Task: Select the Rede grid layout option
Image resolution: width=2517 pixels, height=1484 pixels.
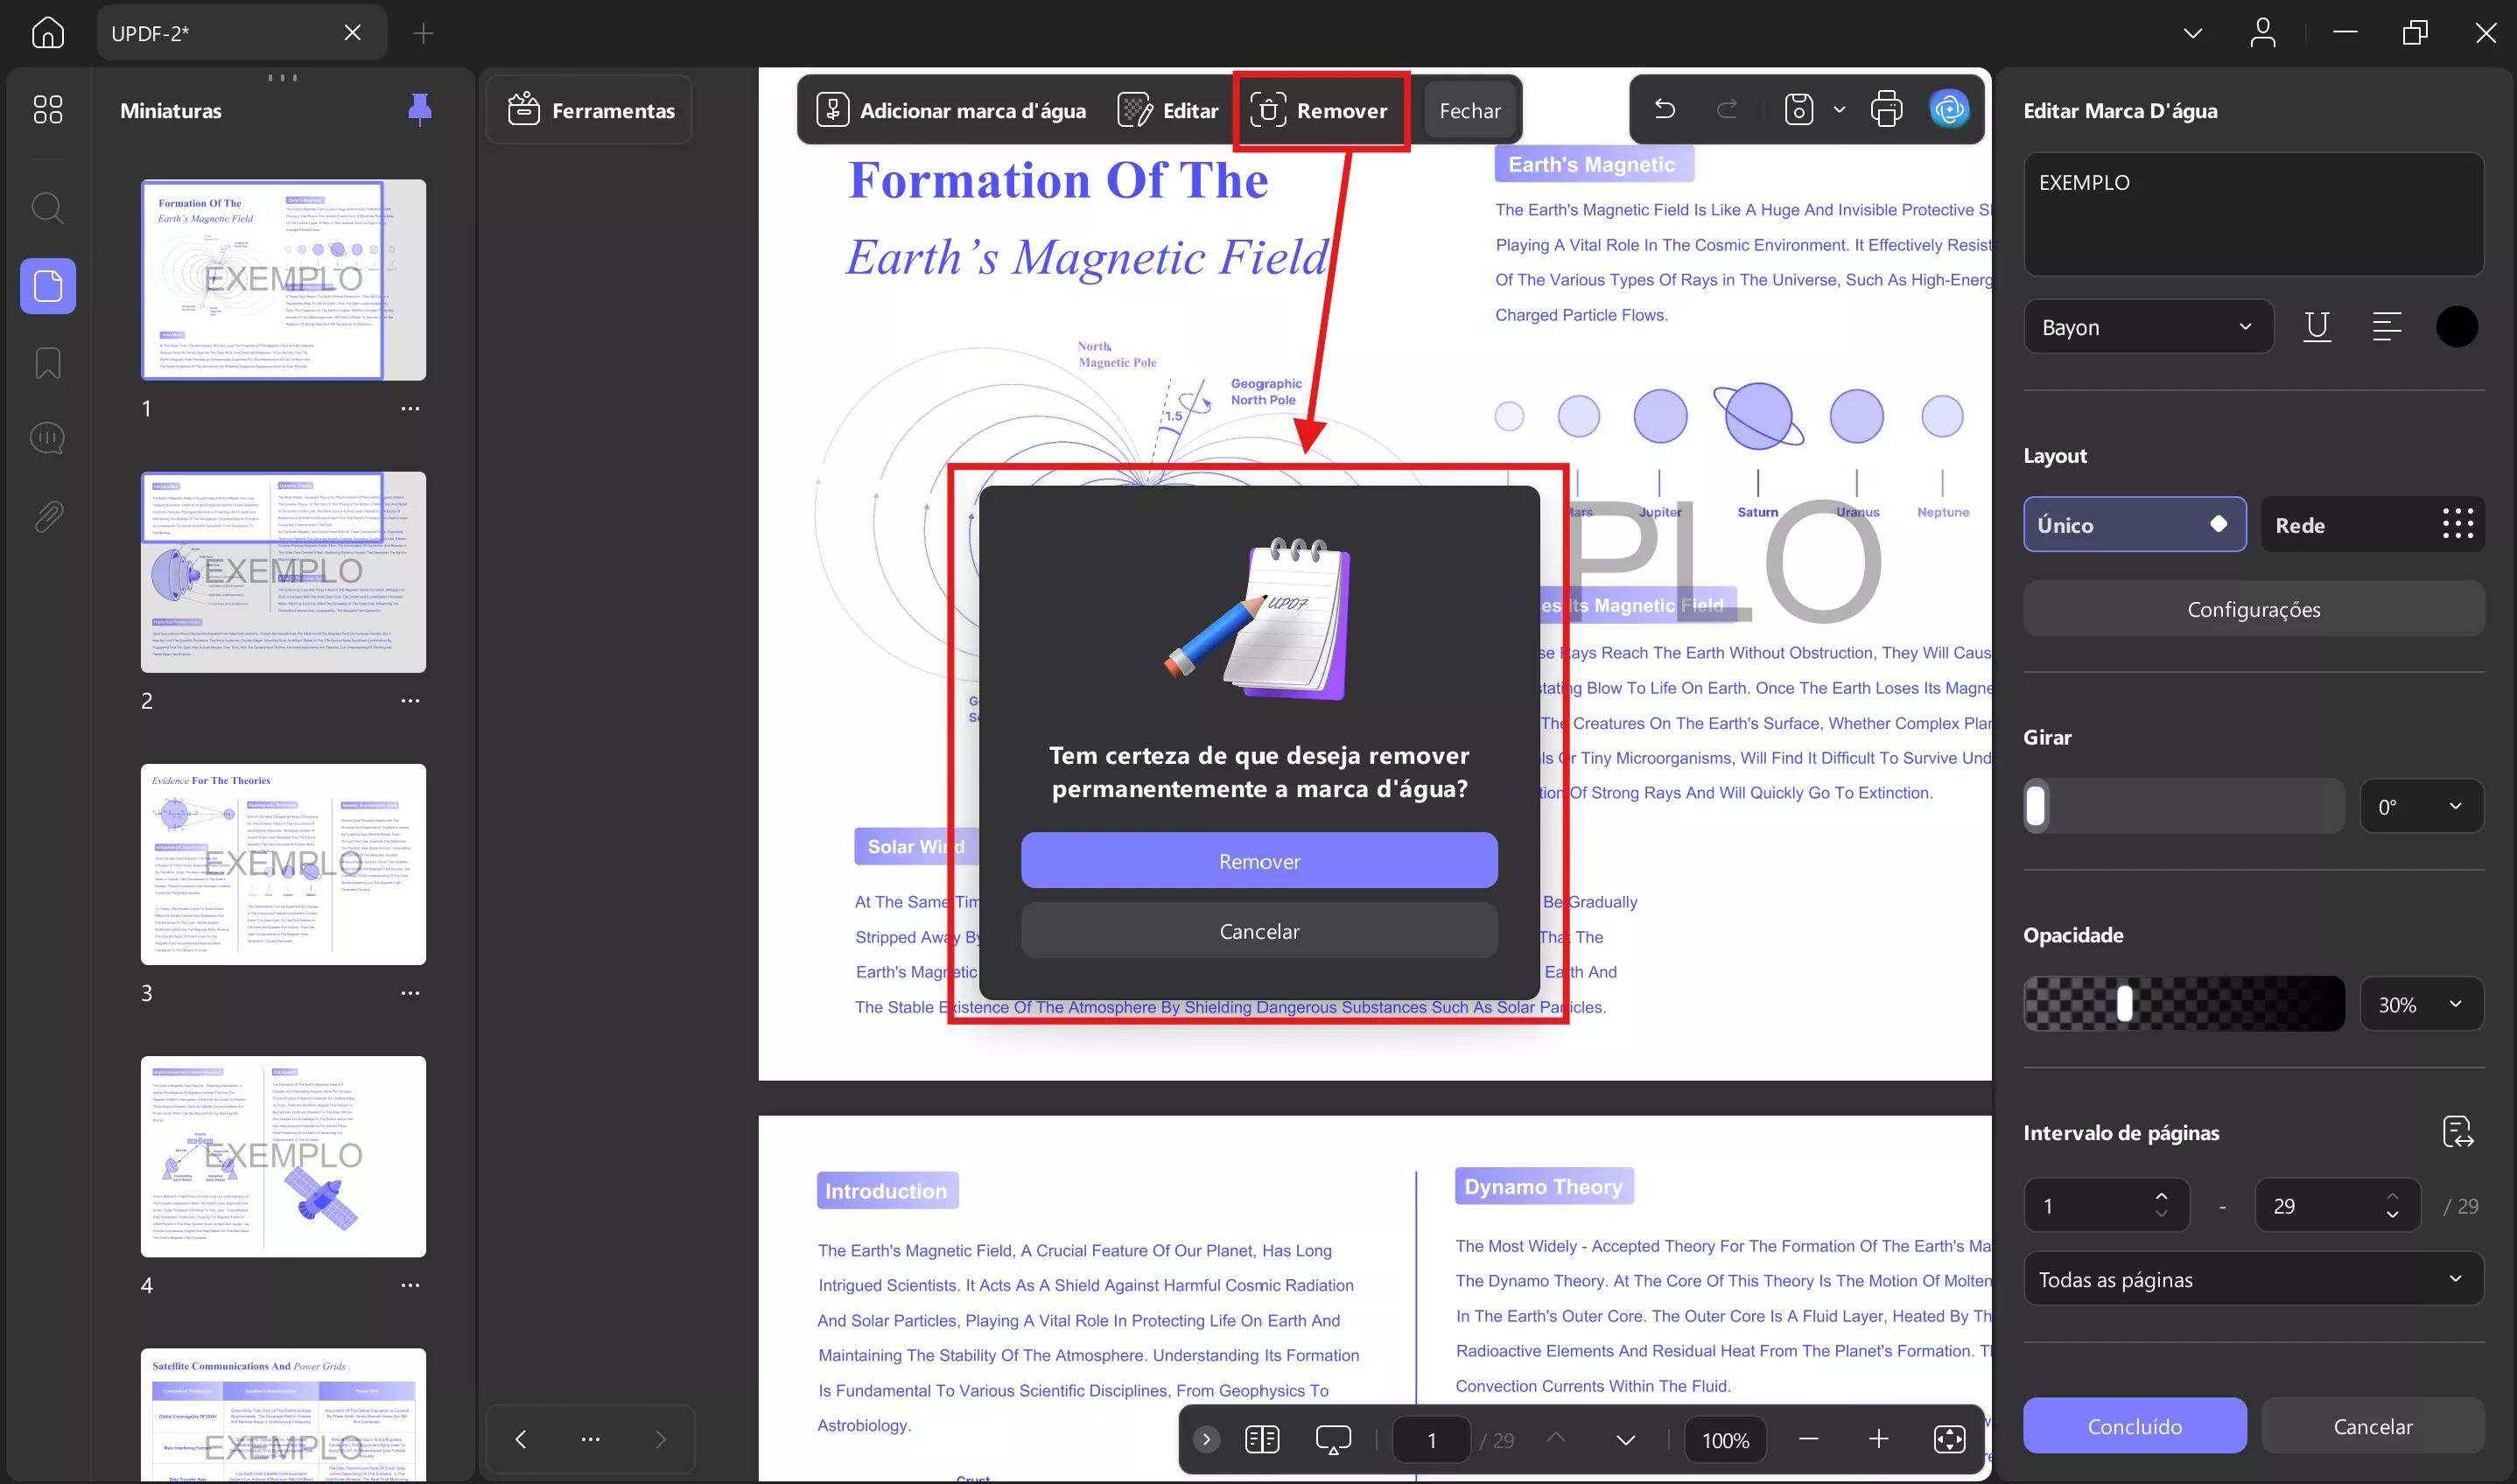Action: pos(2372,525)
